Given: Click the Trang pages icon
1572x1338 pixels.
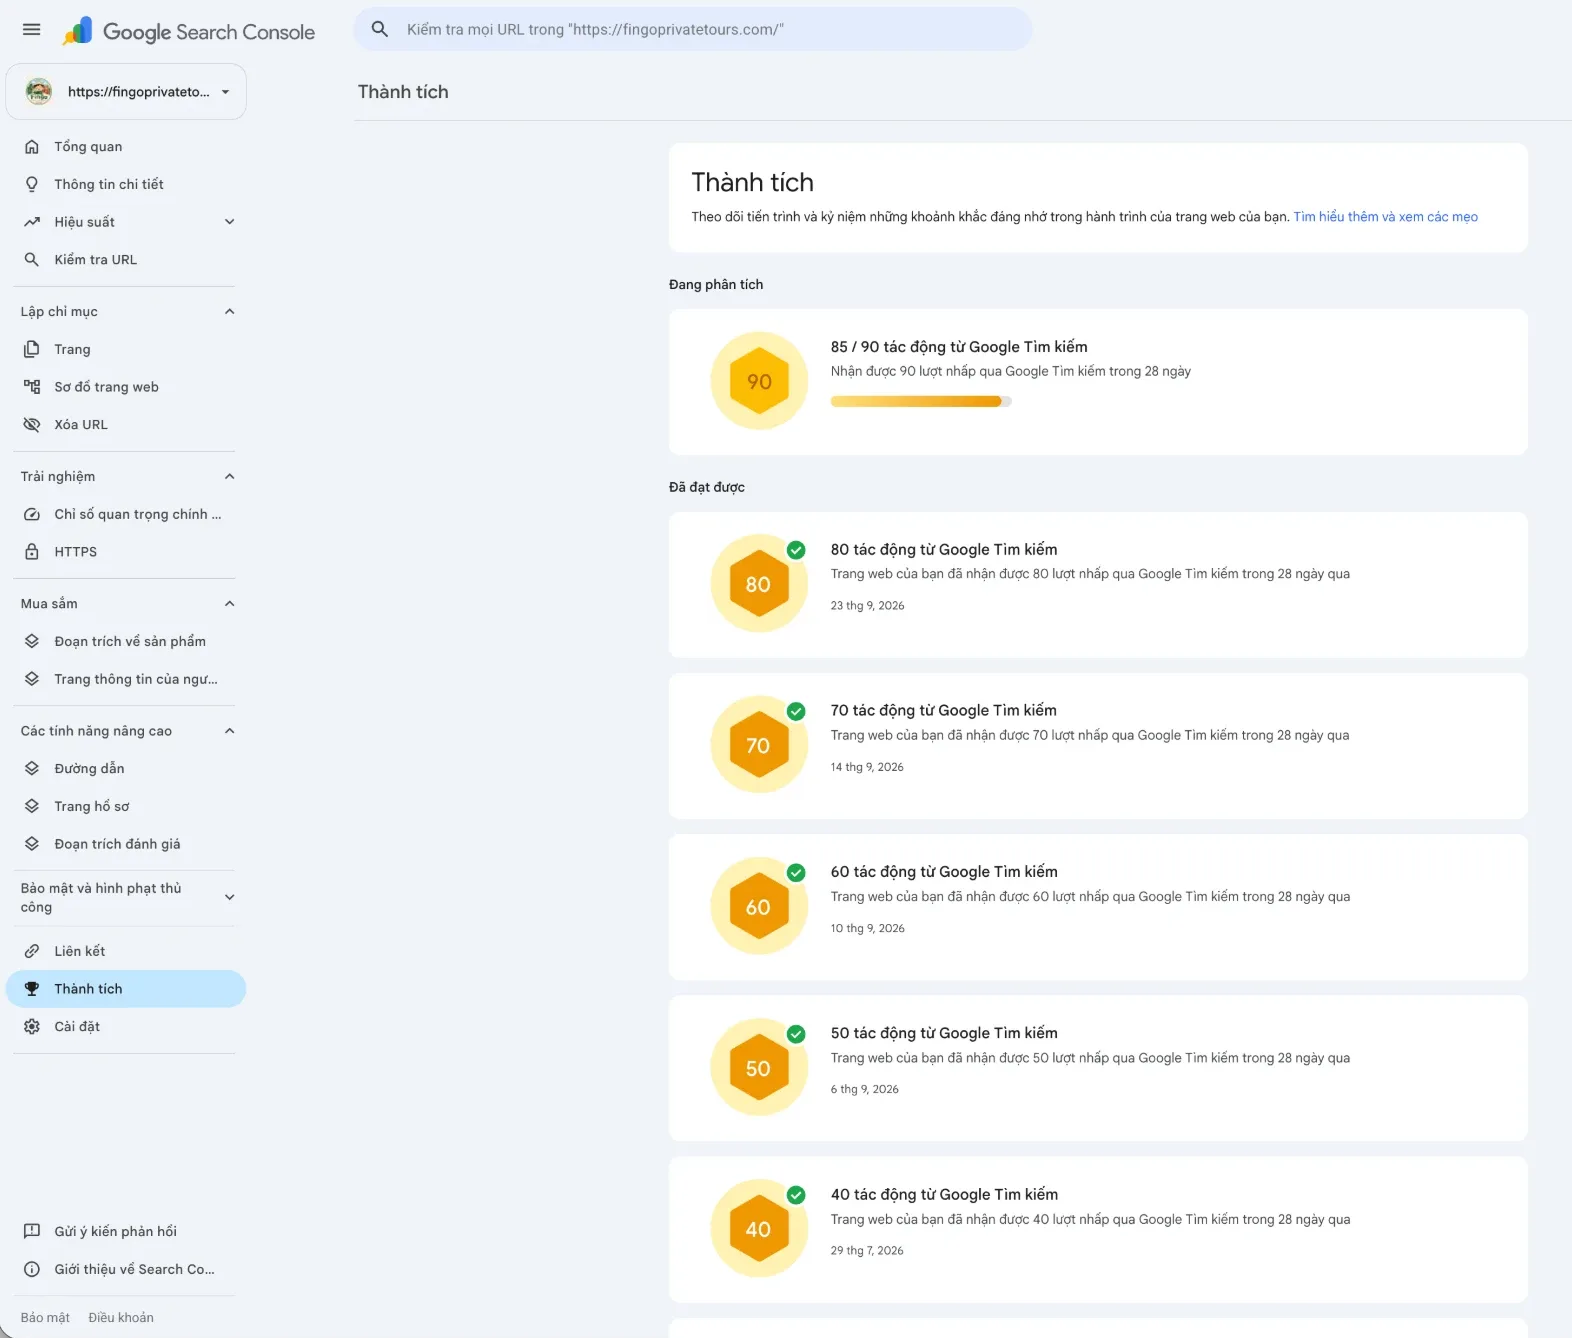Looking at the screenshot, I should (32, 349).
